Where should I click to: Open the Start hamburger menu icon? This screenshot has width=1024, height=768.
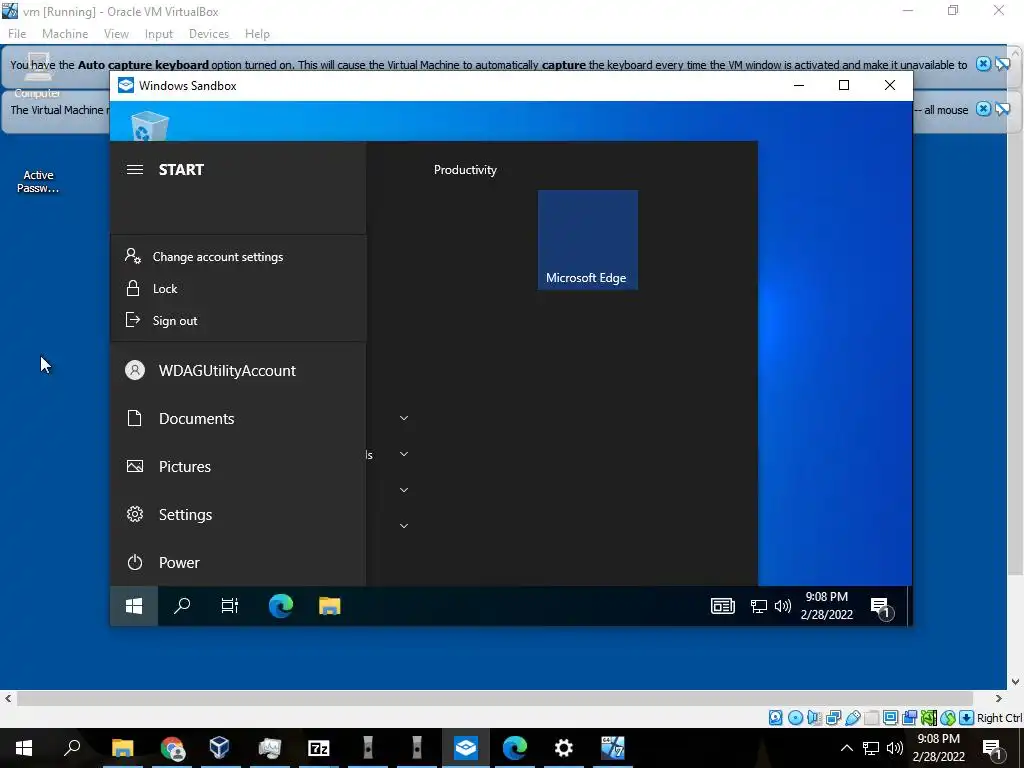pos(135,170)
